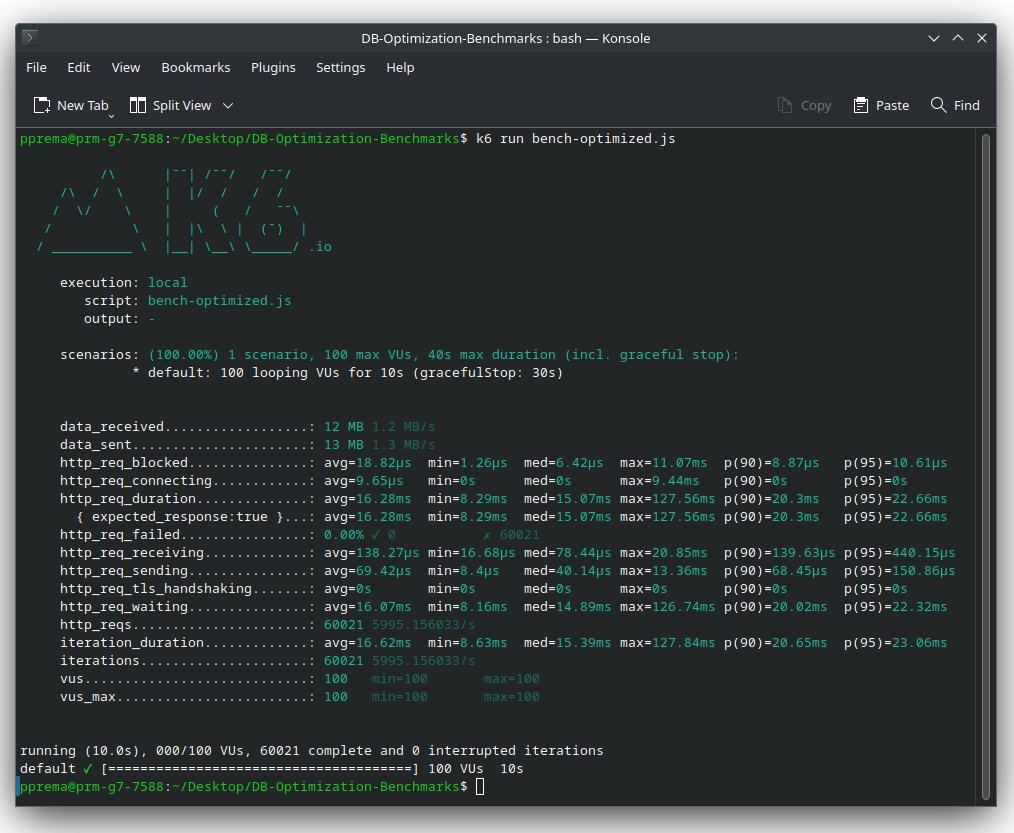Click 'vus_max' metric name
This screenshot has width=1014, height=833.
point(87,697)
